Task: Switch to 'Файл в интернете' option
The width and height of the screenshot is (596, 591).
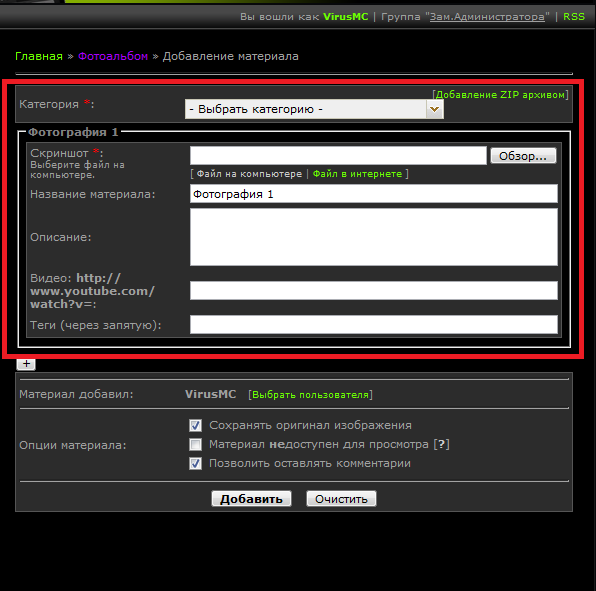Action: (x=357, y=174)
